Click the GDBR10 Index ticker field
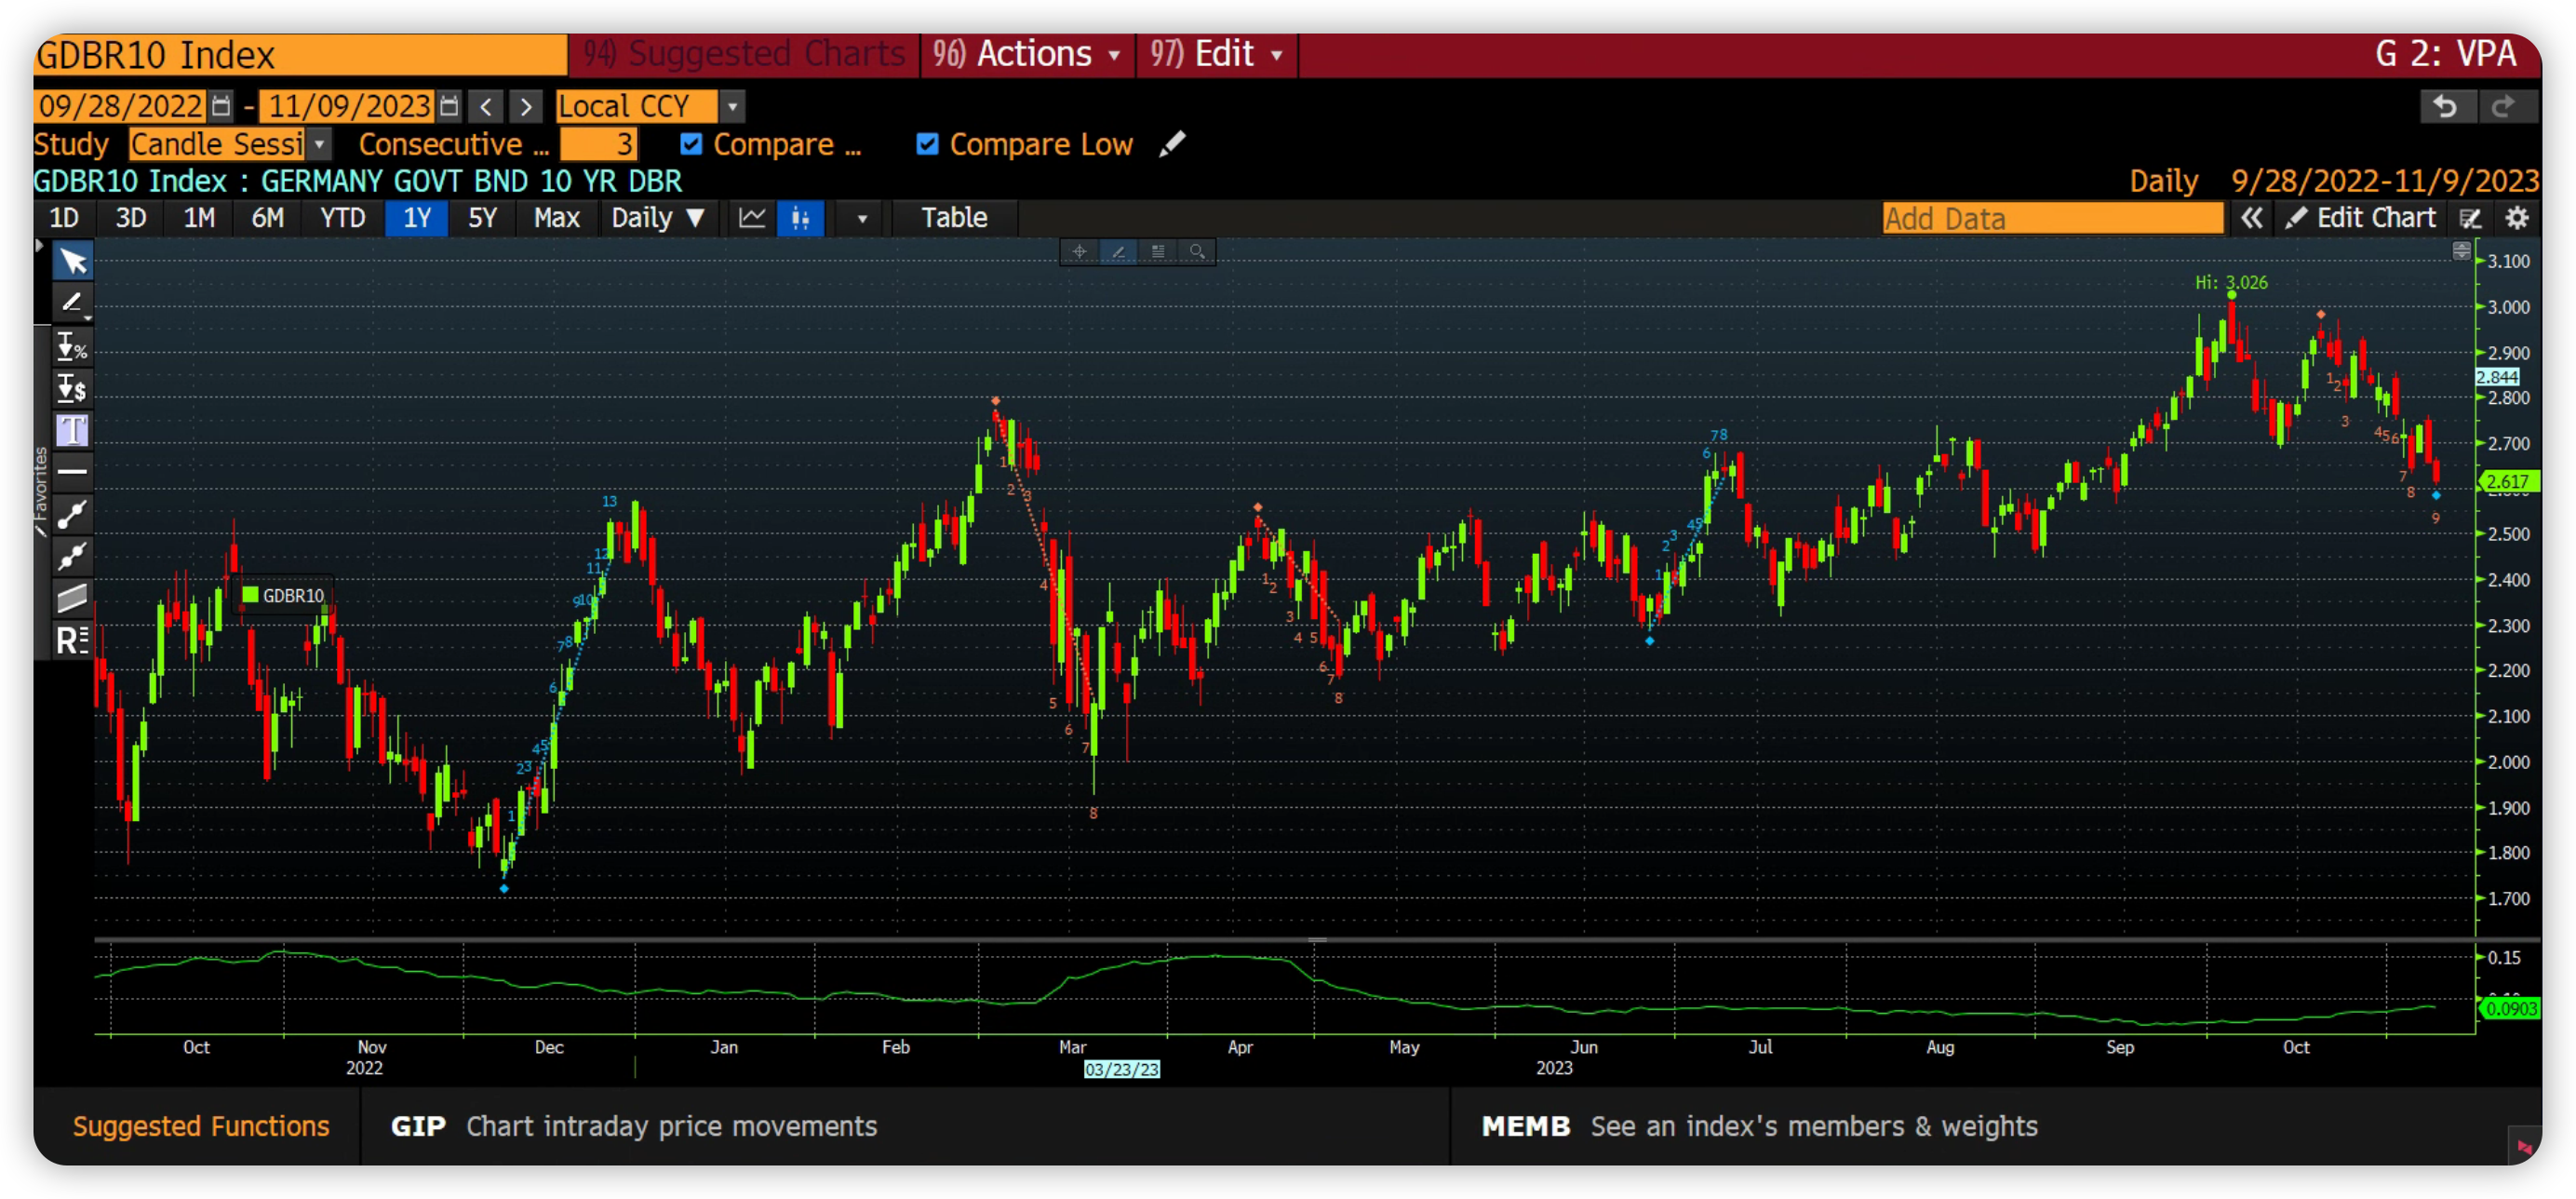This screenshot has height=1199, width=2576. pos(300,54)
